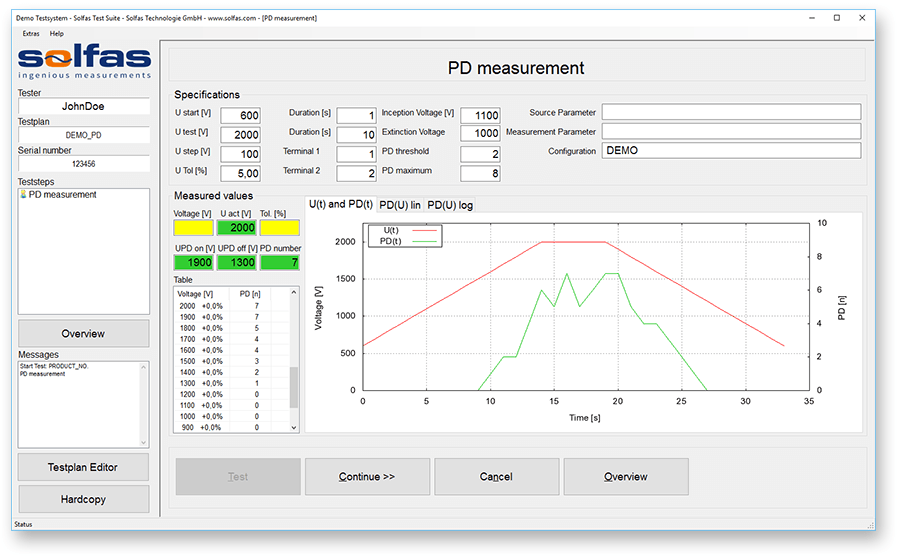Click the greyed Test button
Viewport: 900px width, 557px height.
coord(238,477)
